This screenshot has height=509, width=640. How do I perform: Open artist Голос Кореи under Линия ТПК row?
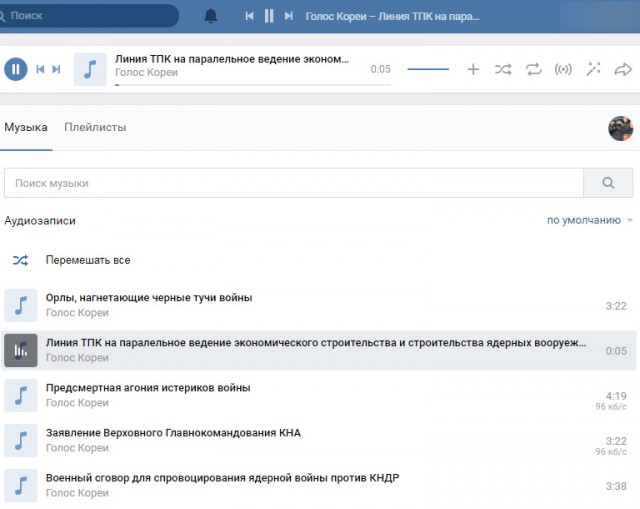click(x=77, y=358)
